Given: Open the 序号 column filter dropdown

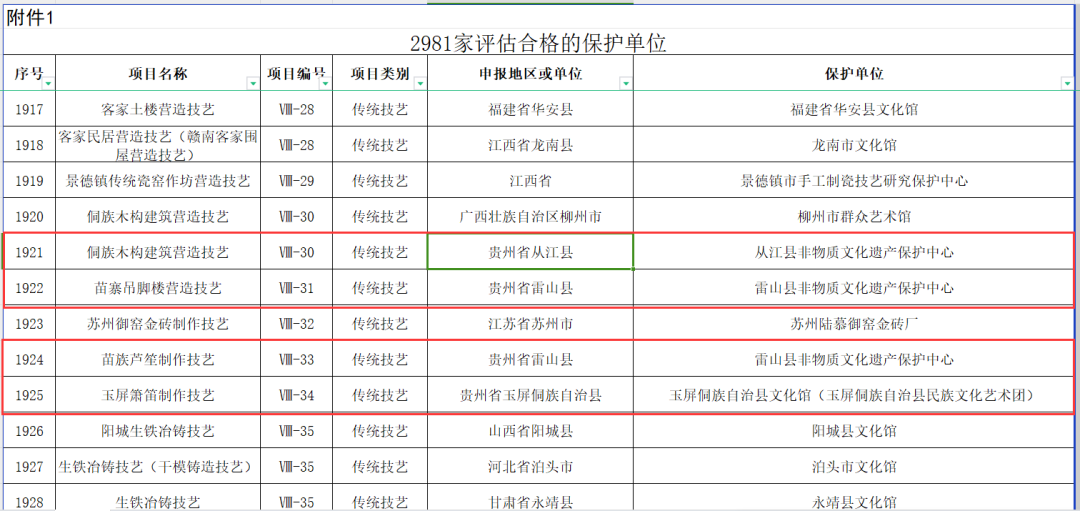Looking at the screenshot, I should pyautogui.click(x=48, y=84).
